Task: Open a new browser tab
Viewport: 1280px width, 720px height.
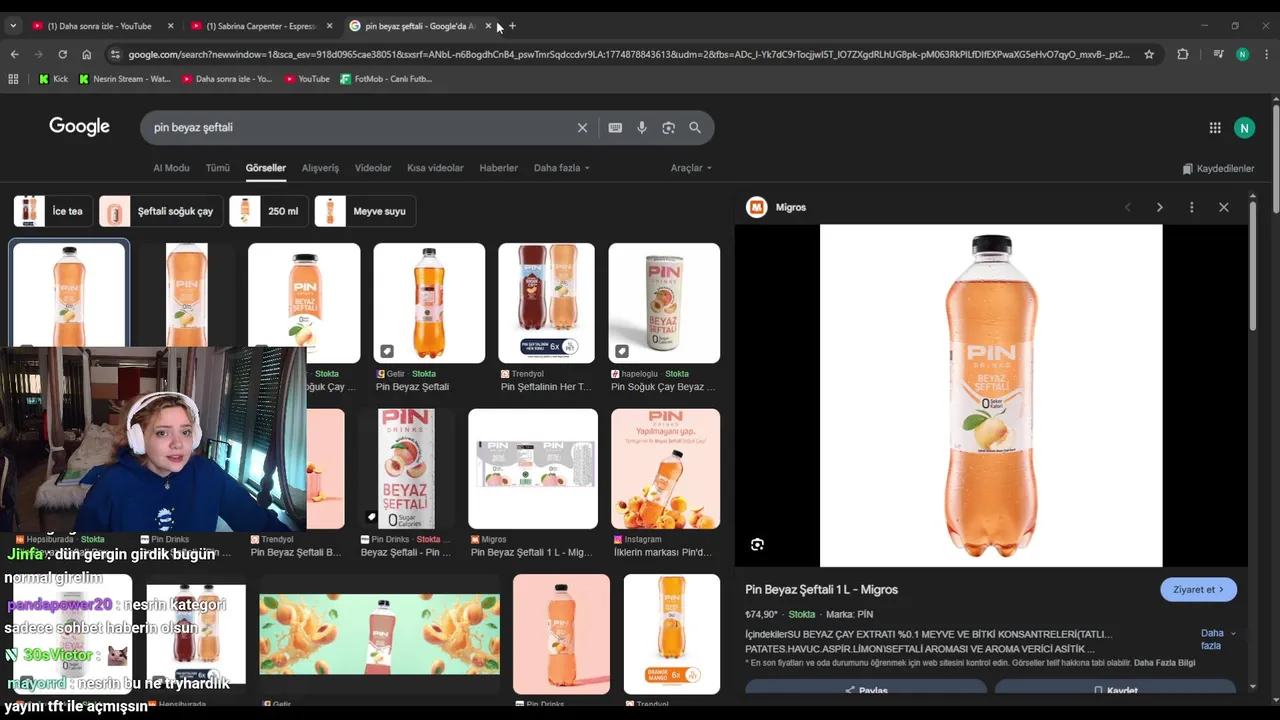Action: tap(512, 26)
